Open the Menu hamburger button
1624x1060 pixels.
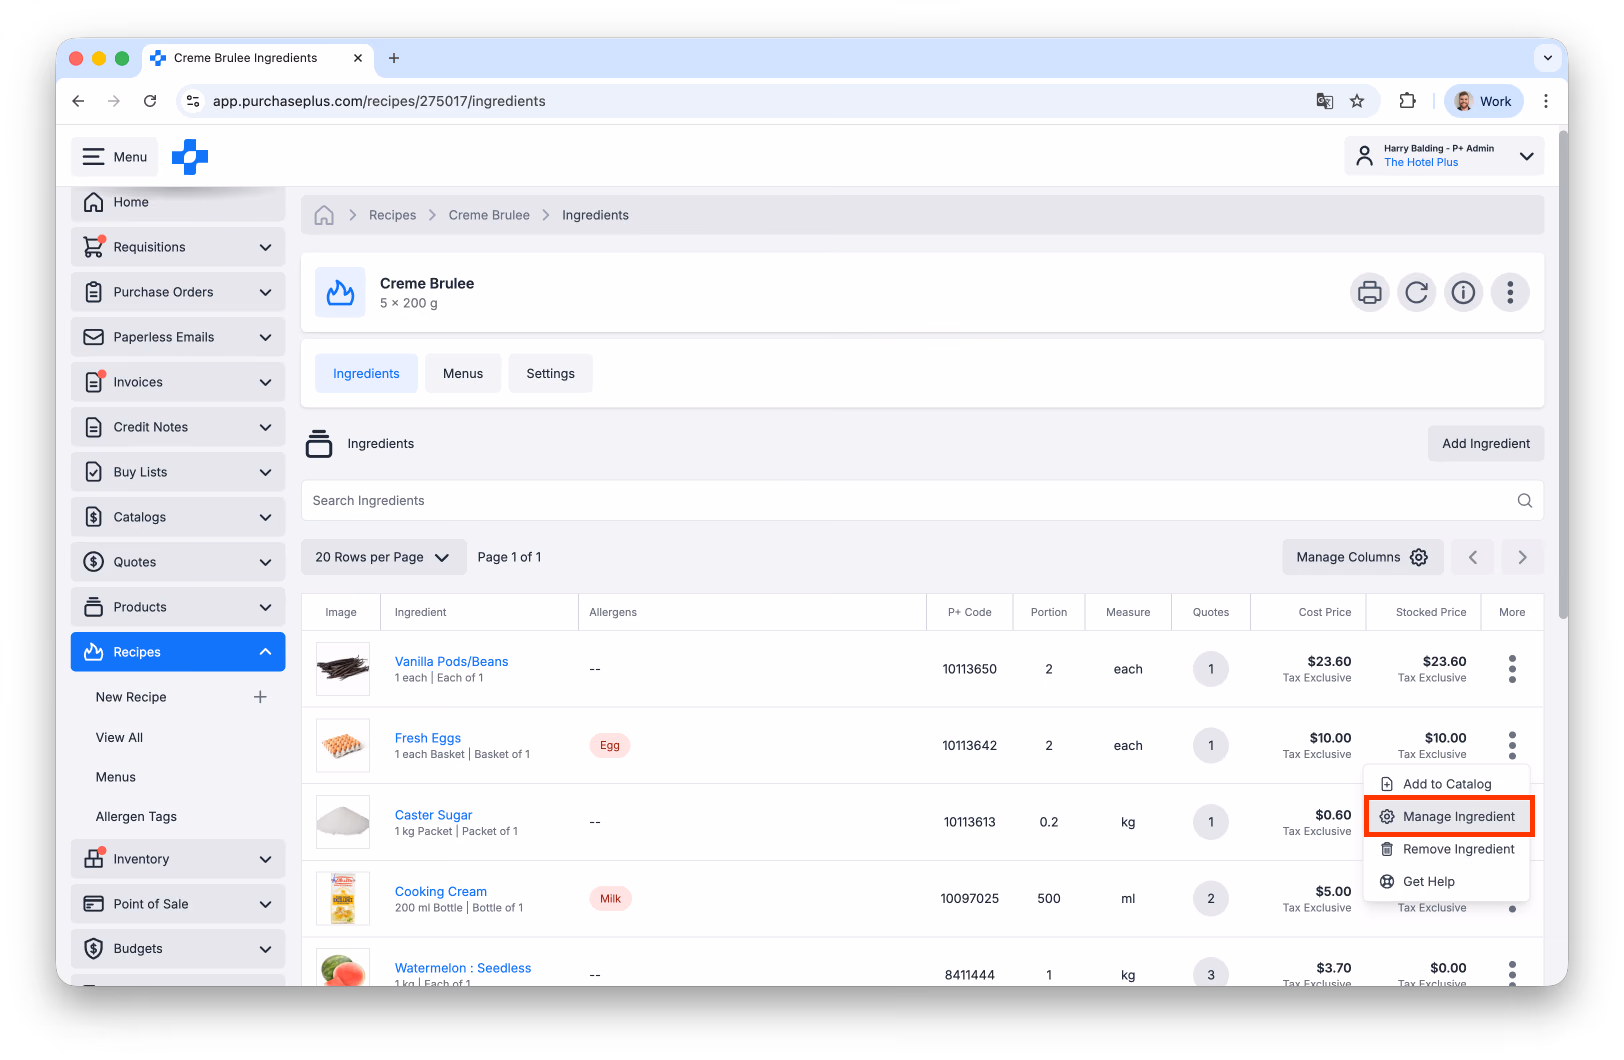tap(115, 156)
